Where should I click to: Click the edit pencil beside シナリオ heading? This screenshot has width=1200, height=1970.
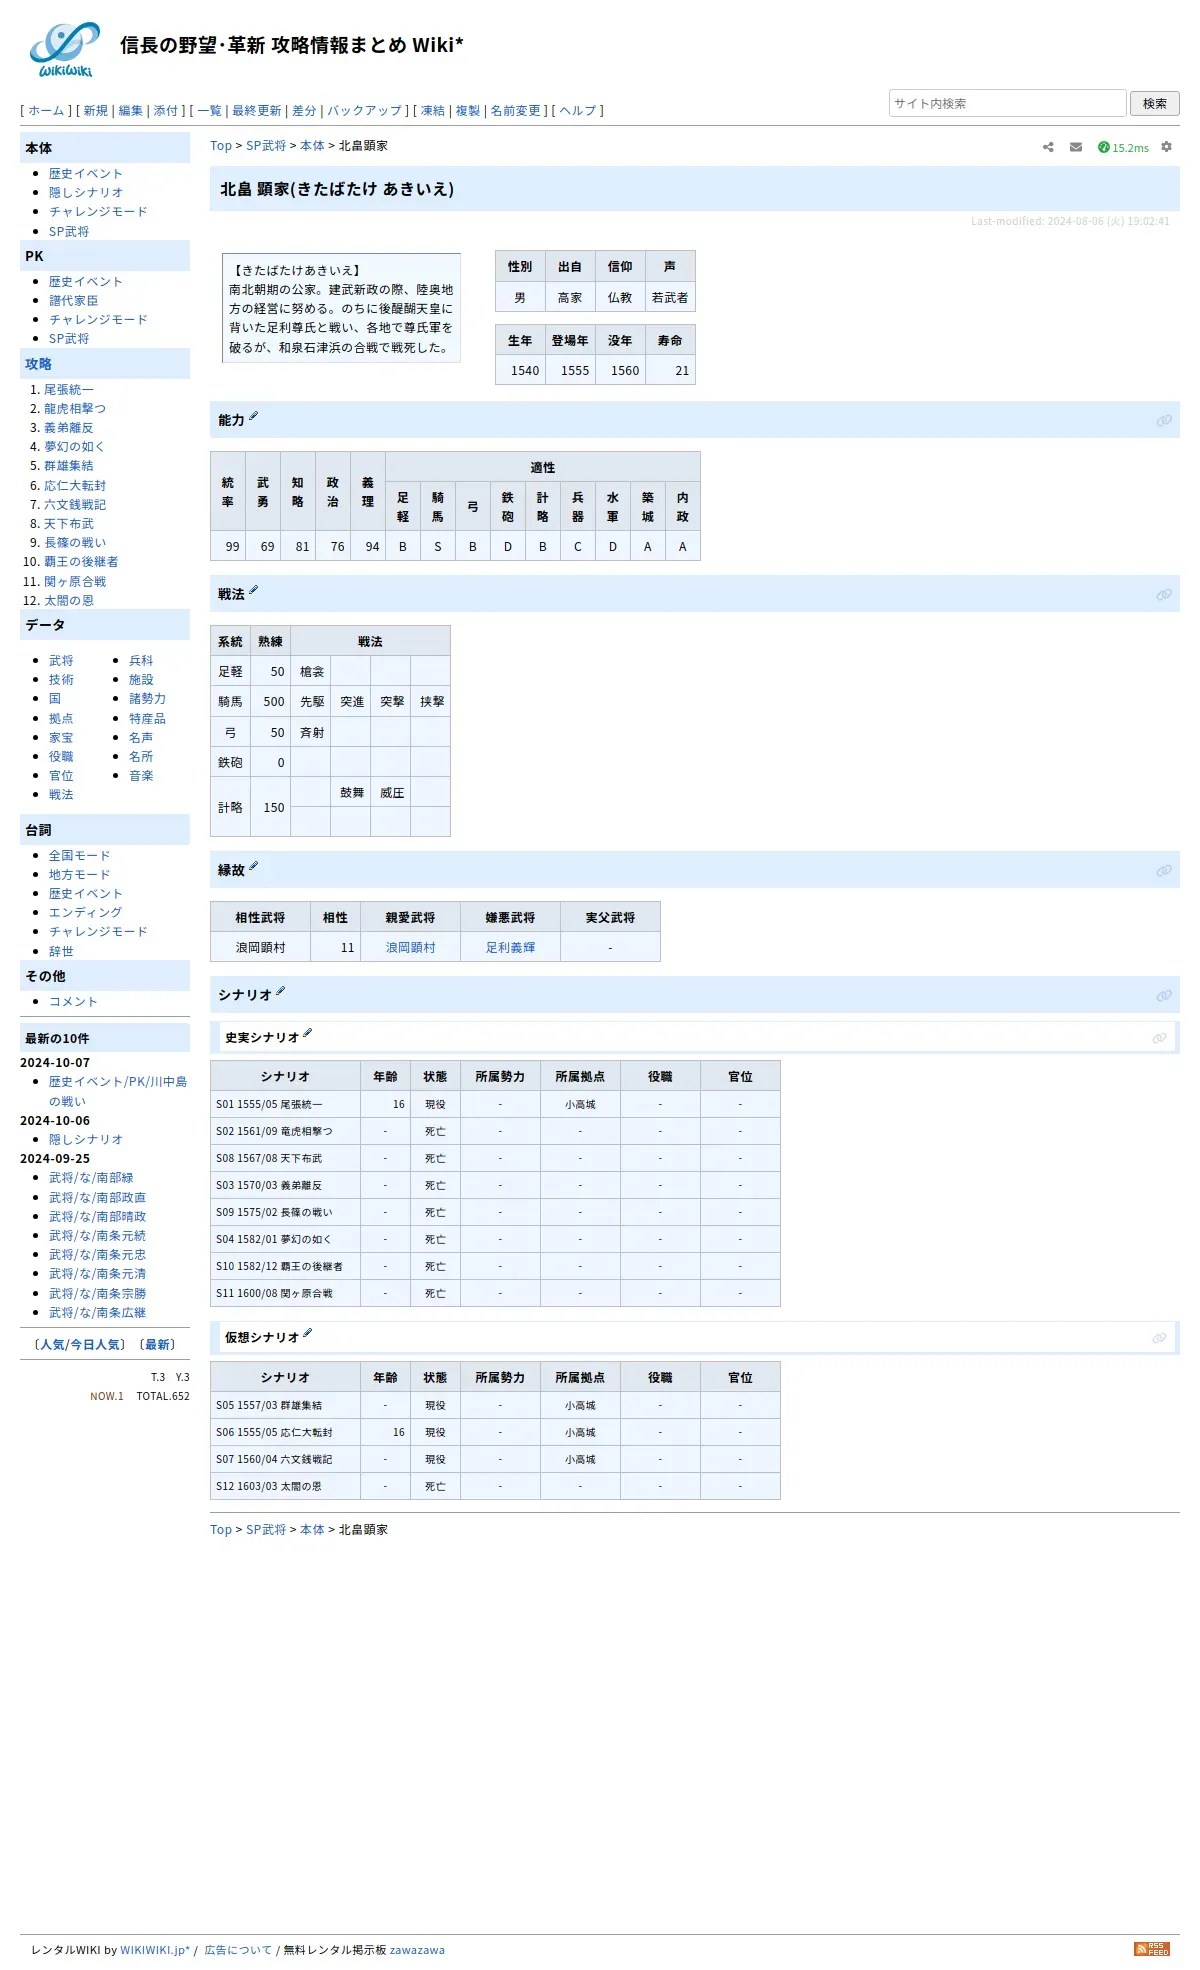tap(280, 991)
